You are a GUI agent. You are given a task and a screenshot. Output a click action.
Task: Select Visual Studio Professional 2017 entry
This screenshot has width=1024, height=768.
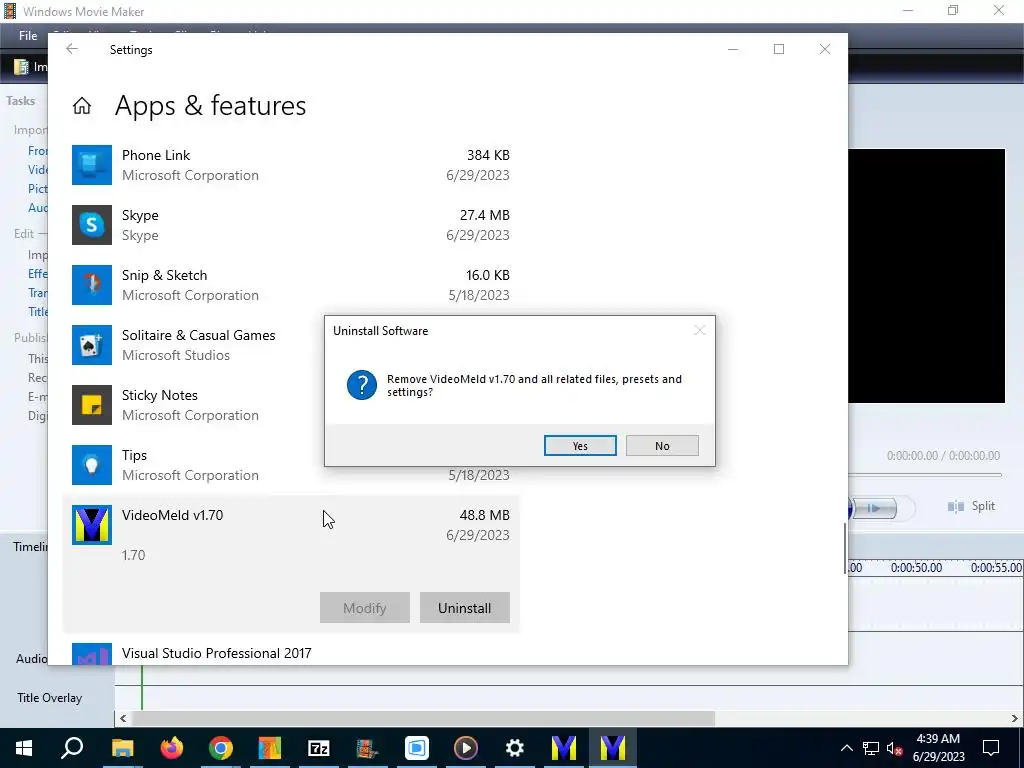click(291, 654)
